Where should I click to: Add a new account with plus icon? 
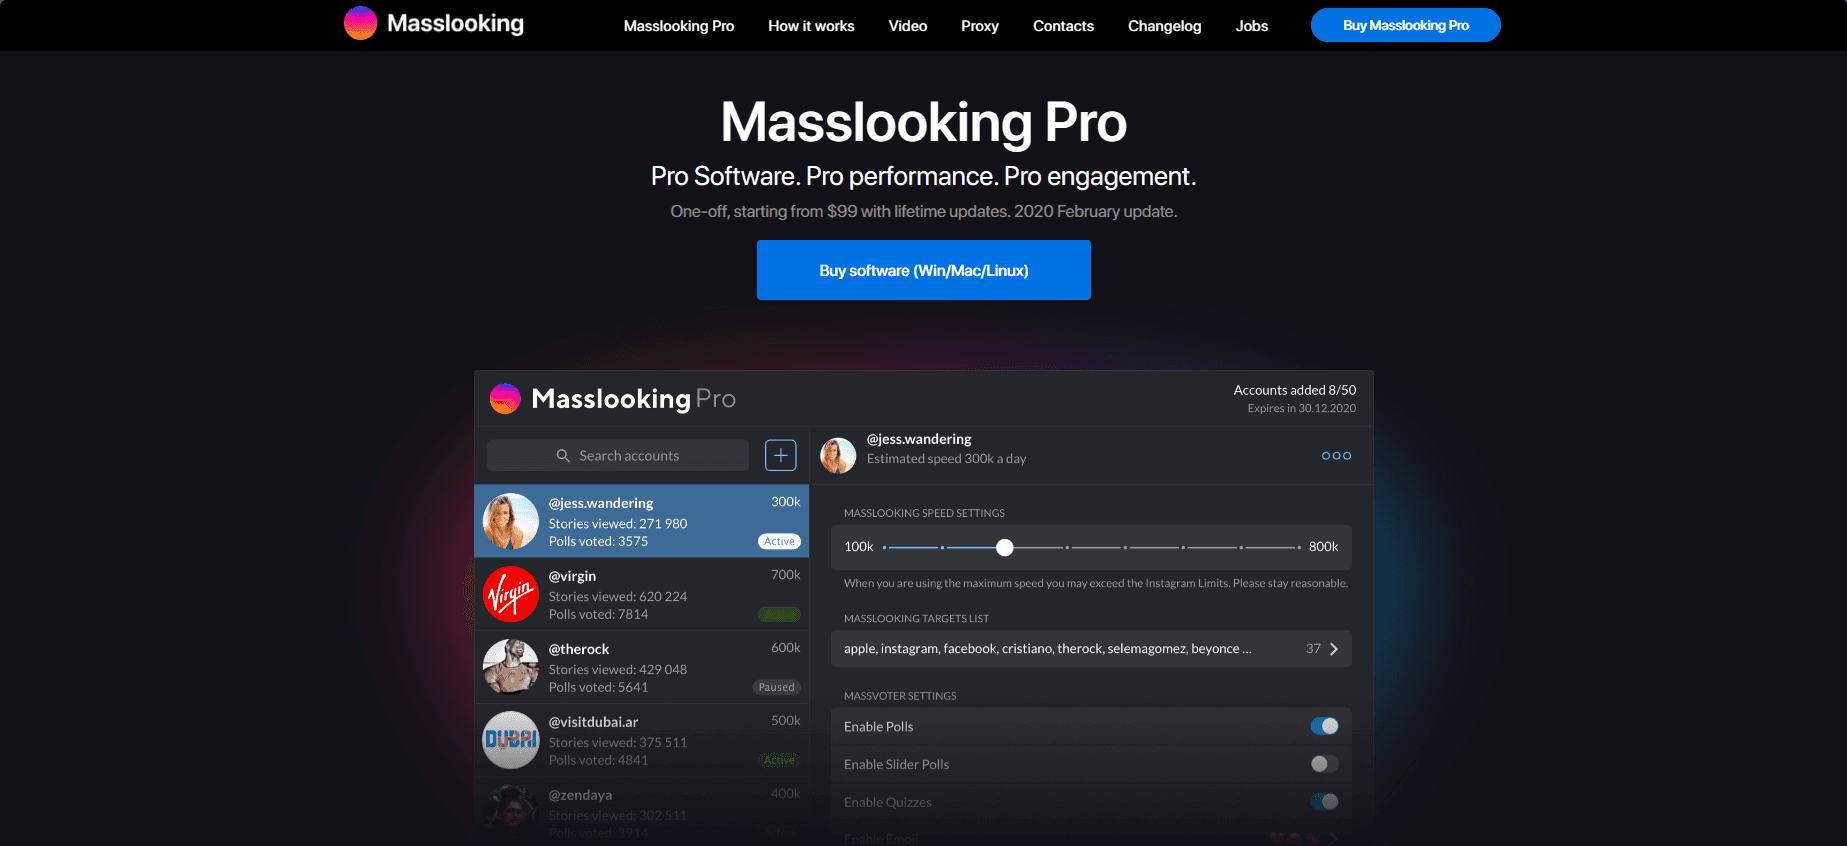coord(781,455)
